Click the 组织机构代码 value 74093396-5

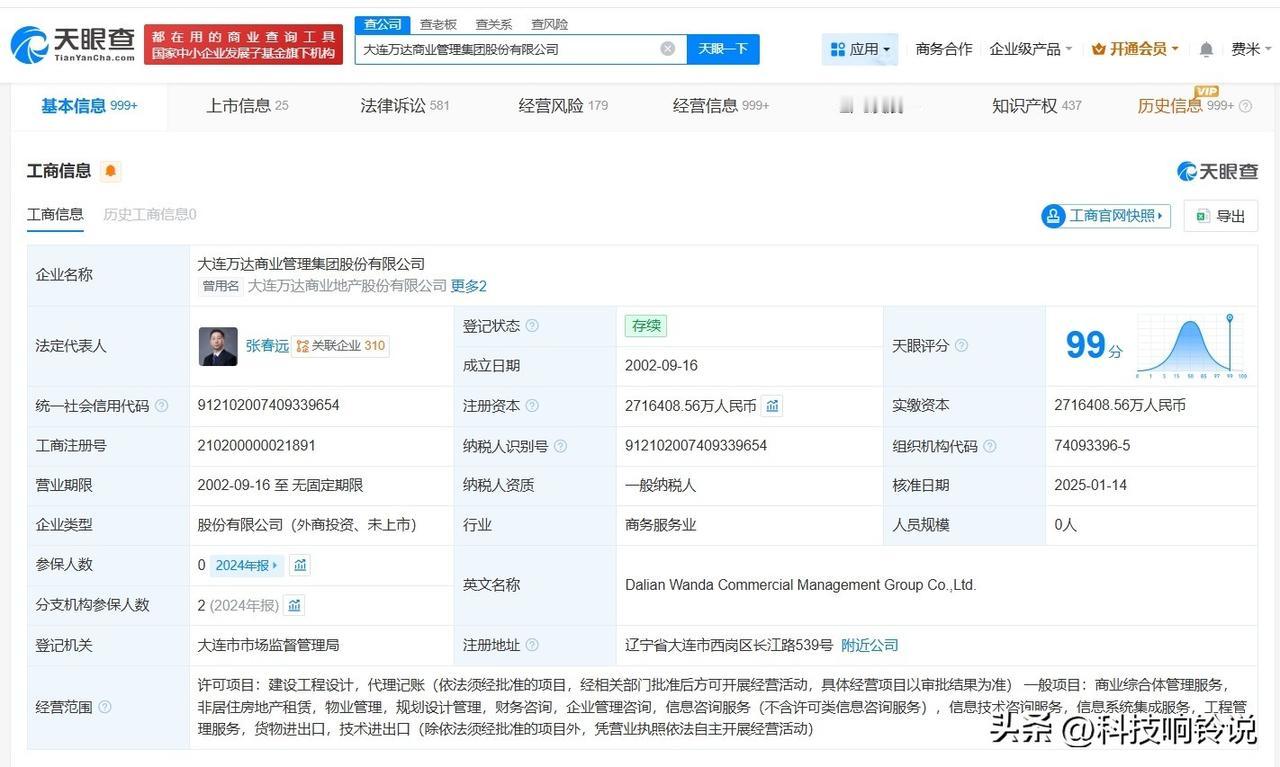tap(1092, 445)
